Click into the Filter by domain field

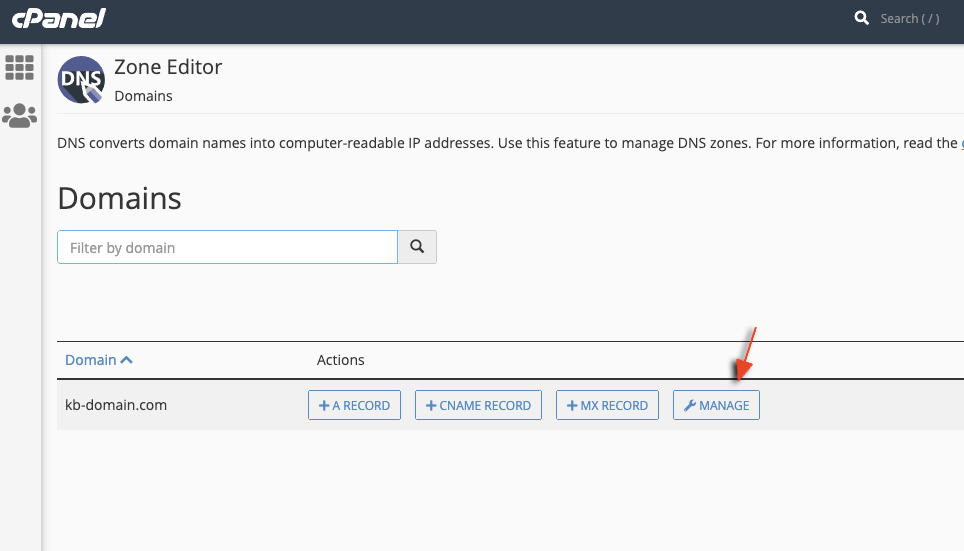click(228, 247)
